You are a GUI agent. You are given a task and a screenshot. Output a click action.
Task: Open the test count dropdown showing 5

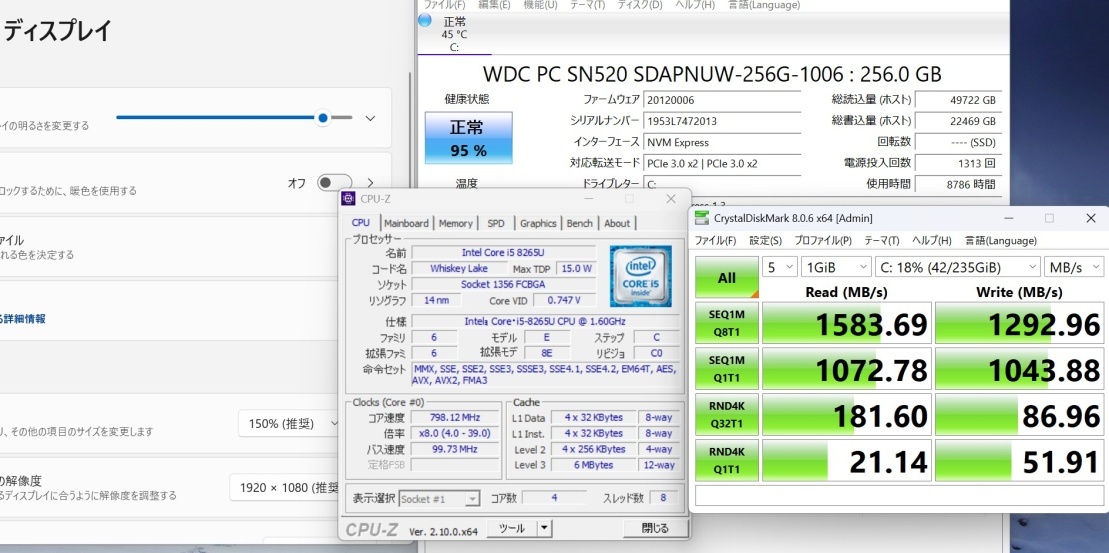point(779,267)
